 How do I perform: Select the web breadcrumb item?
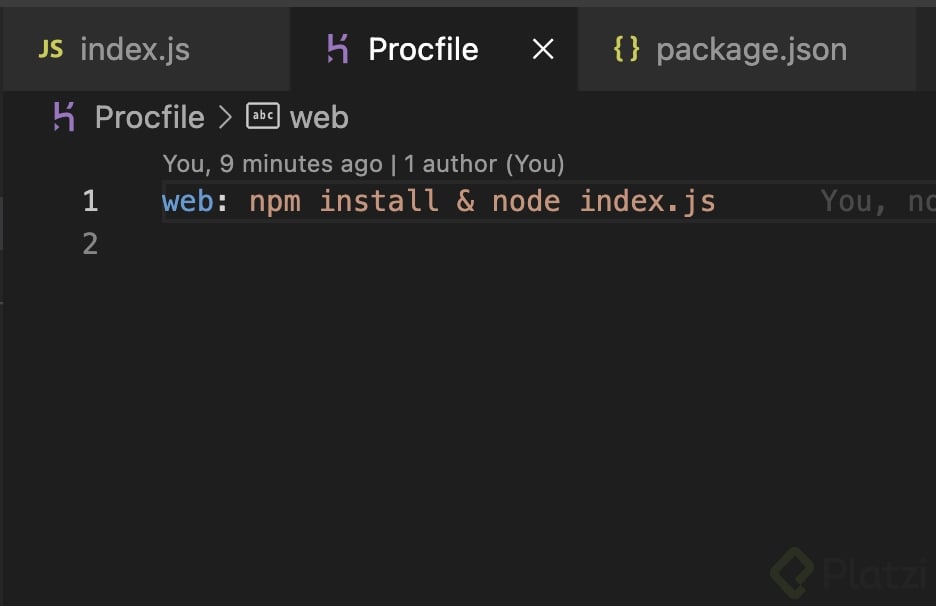click(x=319, y=117)
